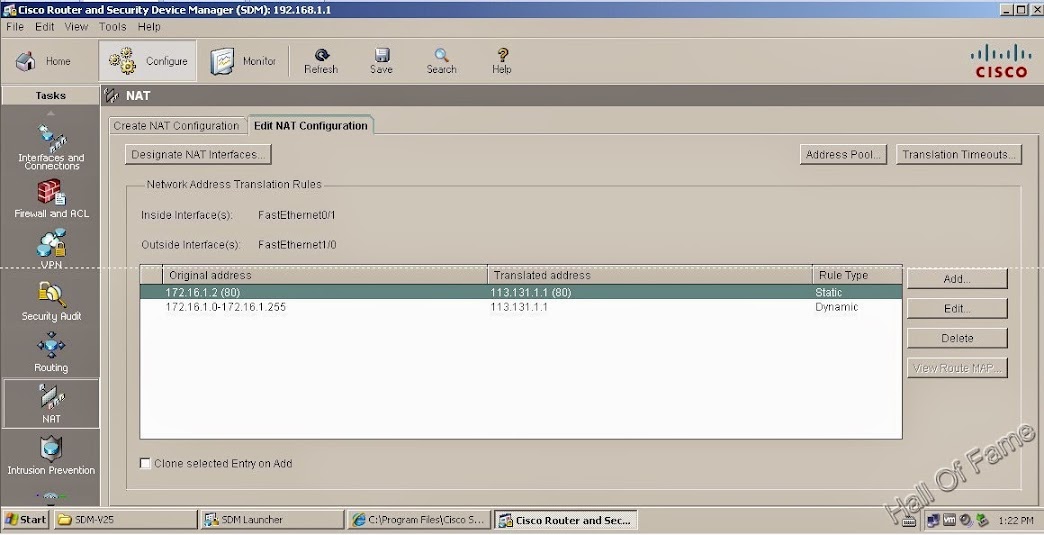Enable Clone selected Entry on Add

(145, 463)
